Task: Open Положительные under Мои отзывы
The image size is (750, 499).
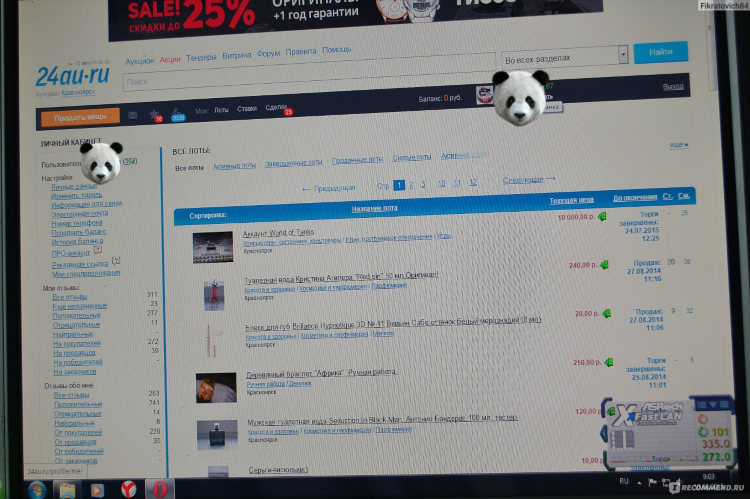Action: [x=77, y=315]
